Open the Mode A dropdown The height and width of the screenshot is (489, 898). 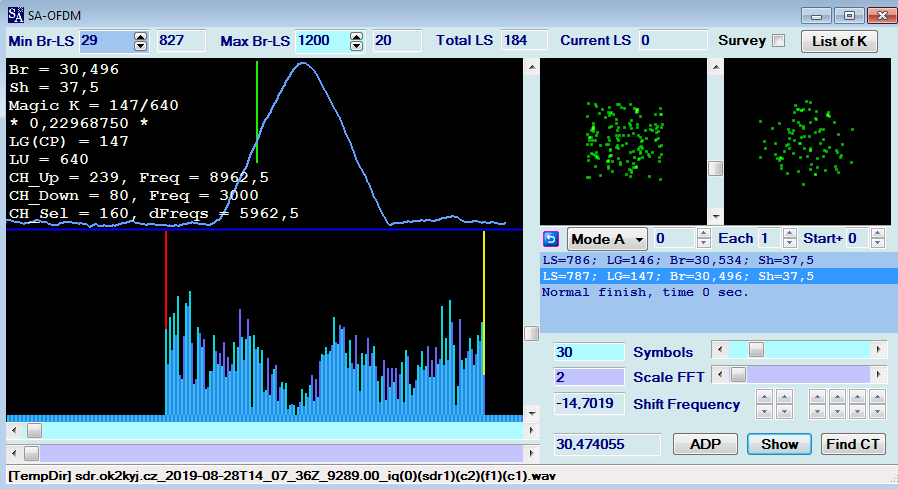click(607, 239)
